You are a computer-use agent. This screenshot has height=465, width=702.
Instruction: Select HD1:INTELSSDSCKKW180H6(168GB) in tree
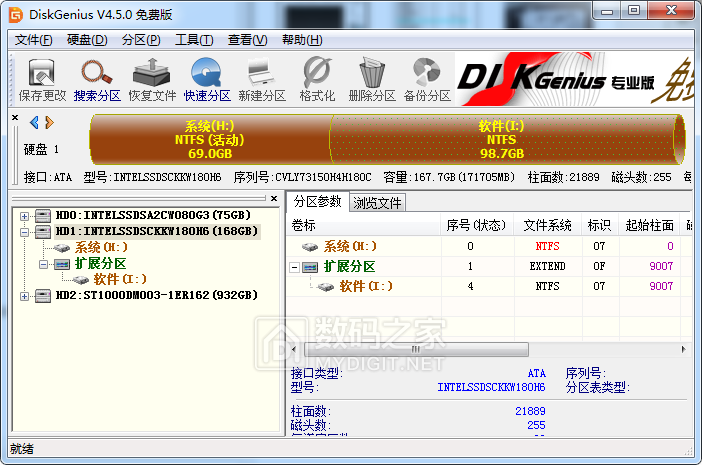coord(157,231)
